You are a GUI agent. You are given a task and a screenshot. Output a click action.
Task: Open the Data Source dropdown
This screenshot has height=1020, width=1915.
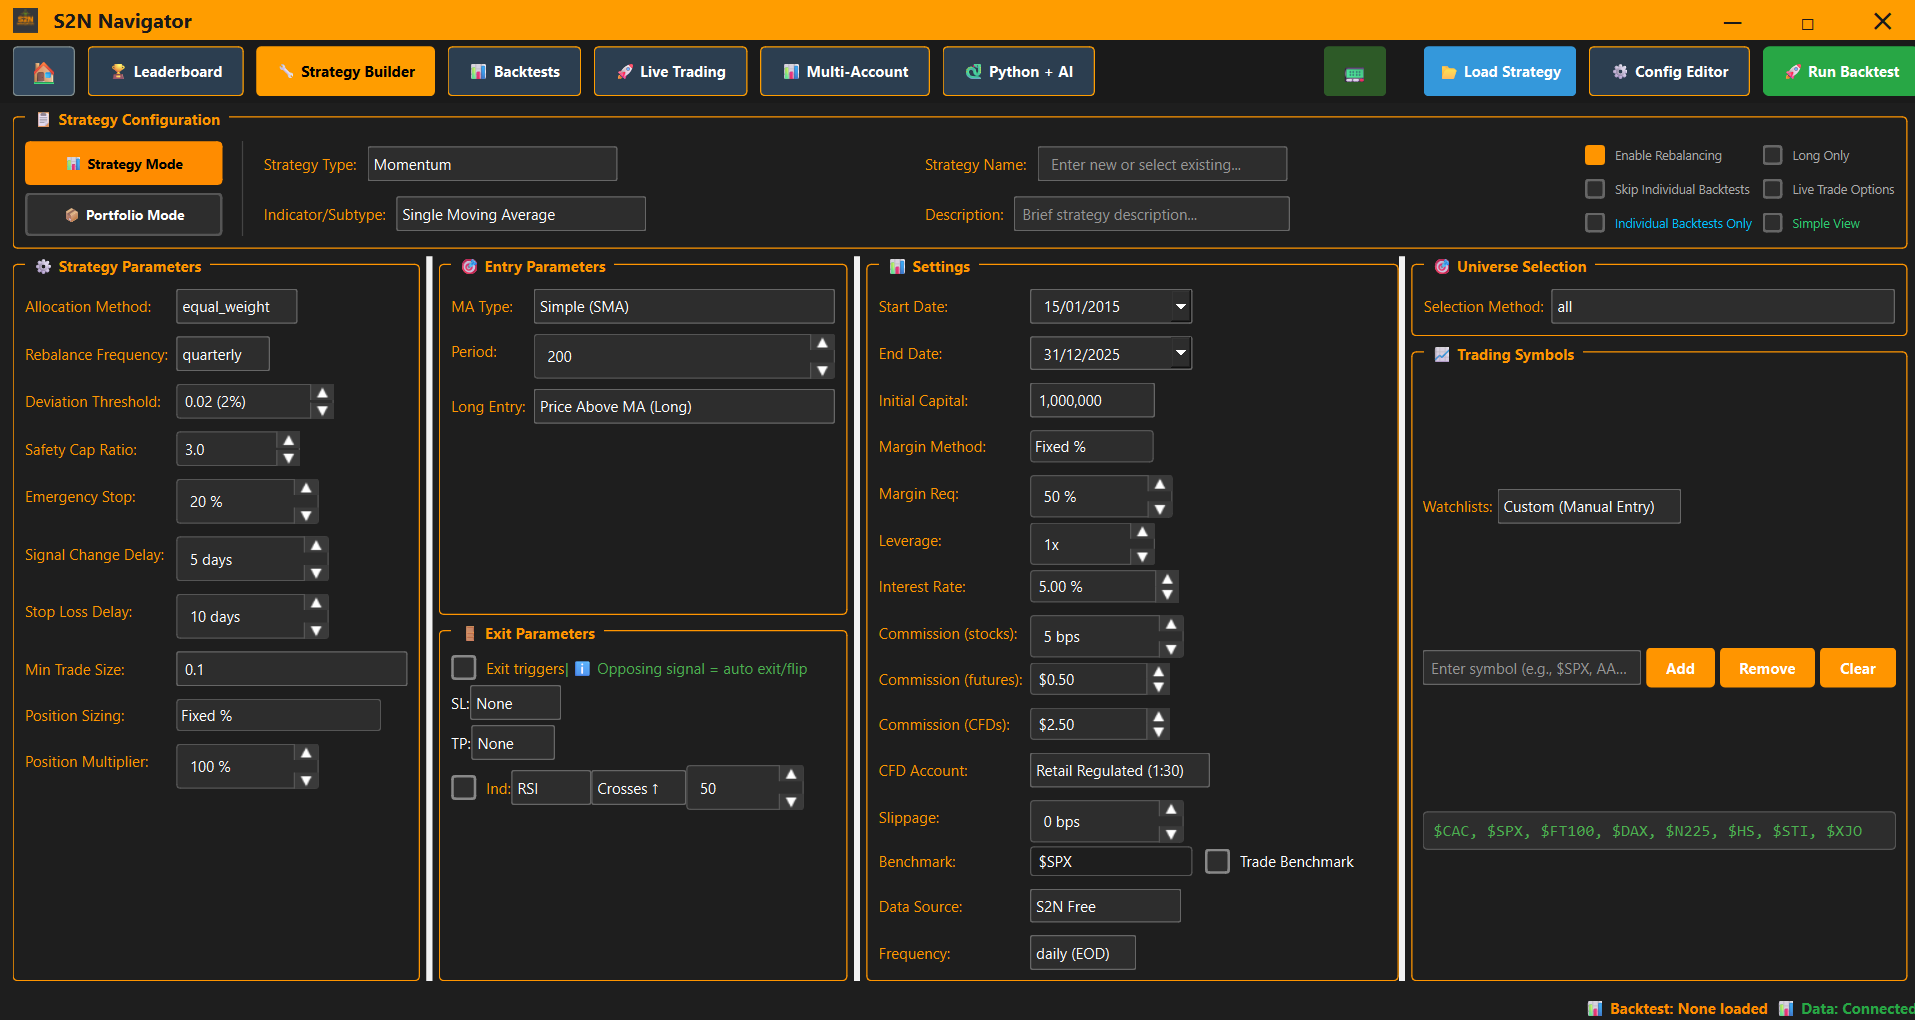[x=1105, y=906]
